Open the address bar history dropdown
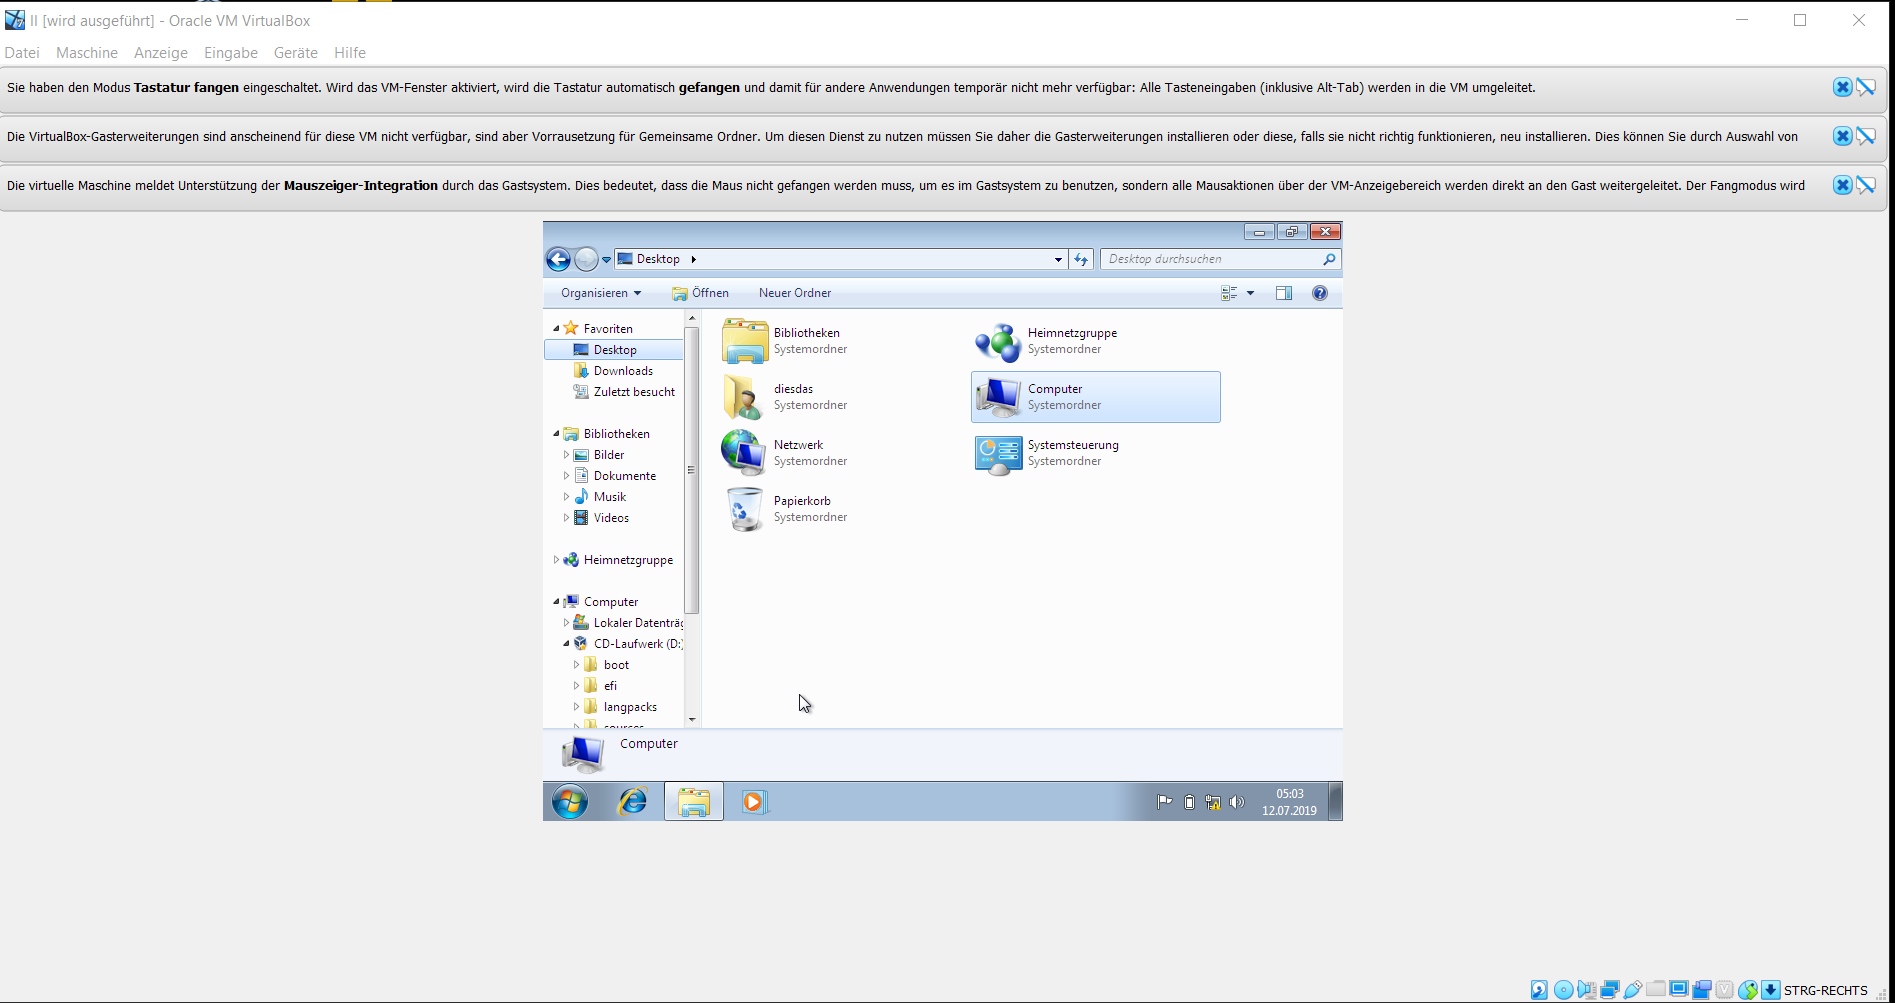 coord(1058,259)
